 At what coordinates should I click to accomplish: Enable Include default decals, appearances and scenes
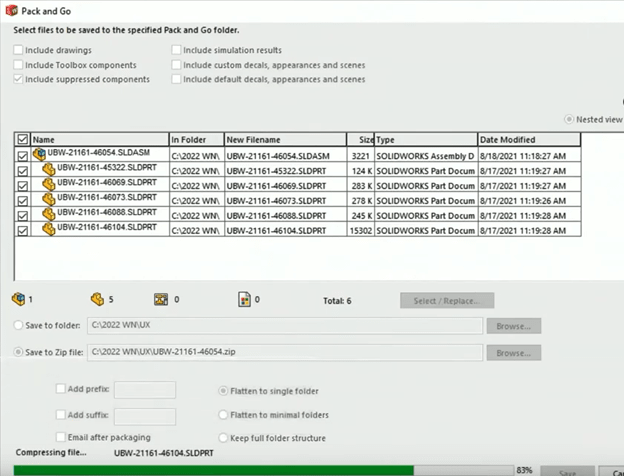pyautogui.click(x=176, y=79)
